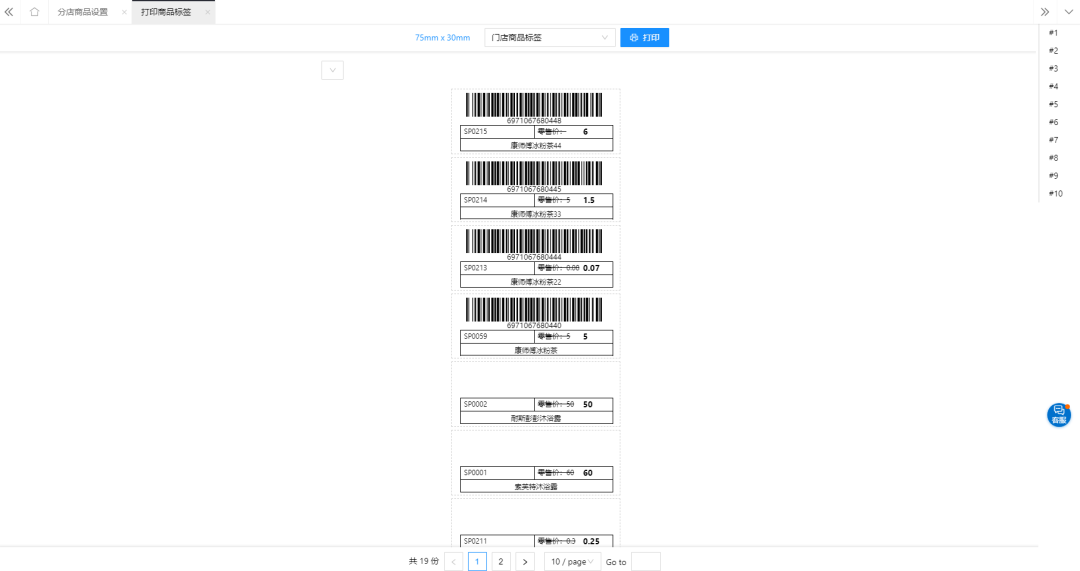The width and height of the screenshot is (1080, 571).
Task: Go to the next page arrow
Action: pyautogui.click(x=525, y=562)
